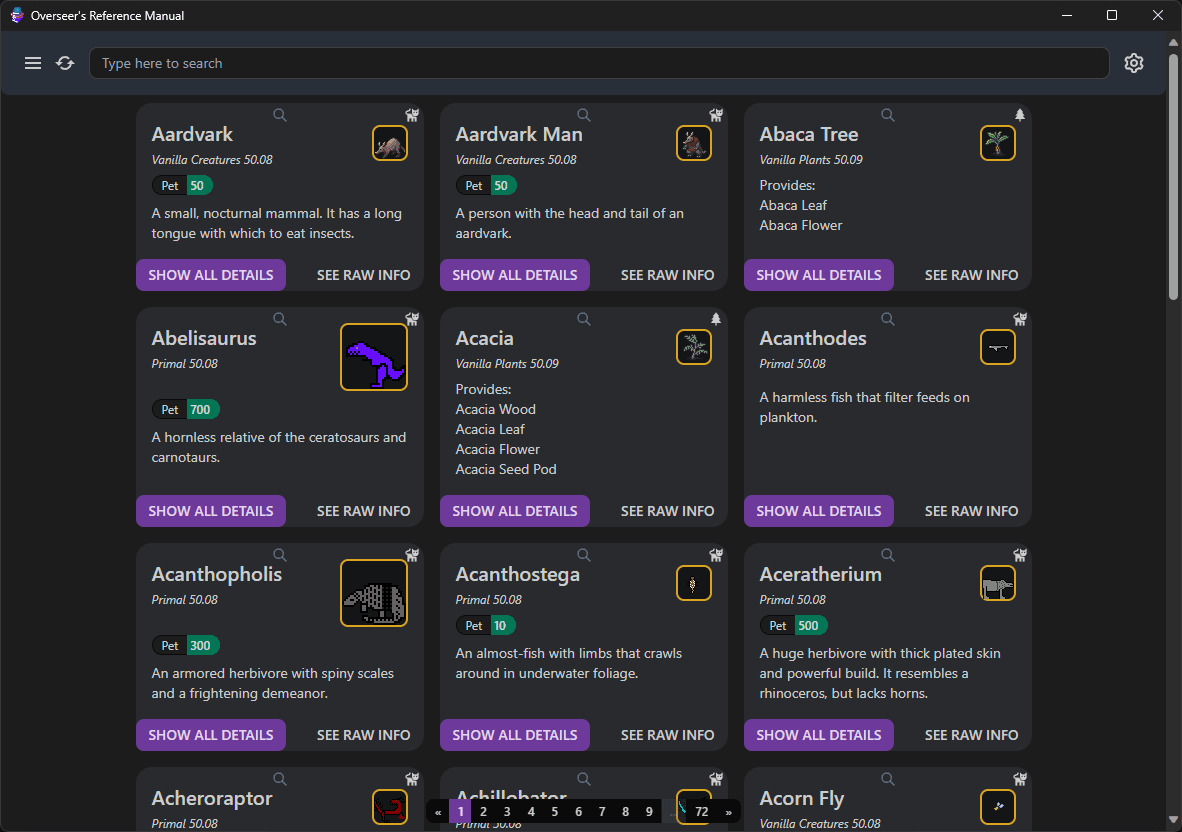Click the Abaca Tree sprite thumbnail
Image resolution: width=1182 pixels, height=832 pixels.
997,143
